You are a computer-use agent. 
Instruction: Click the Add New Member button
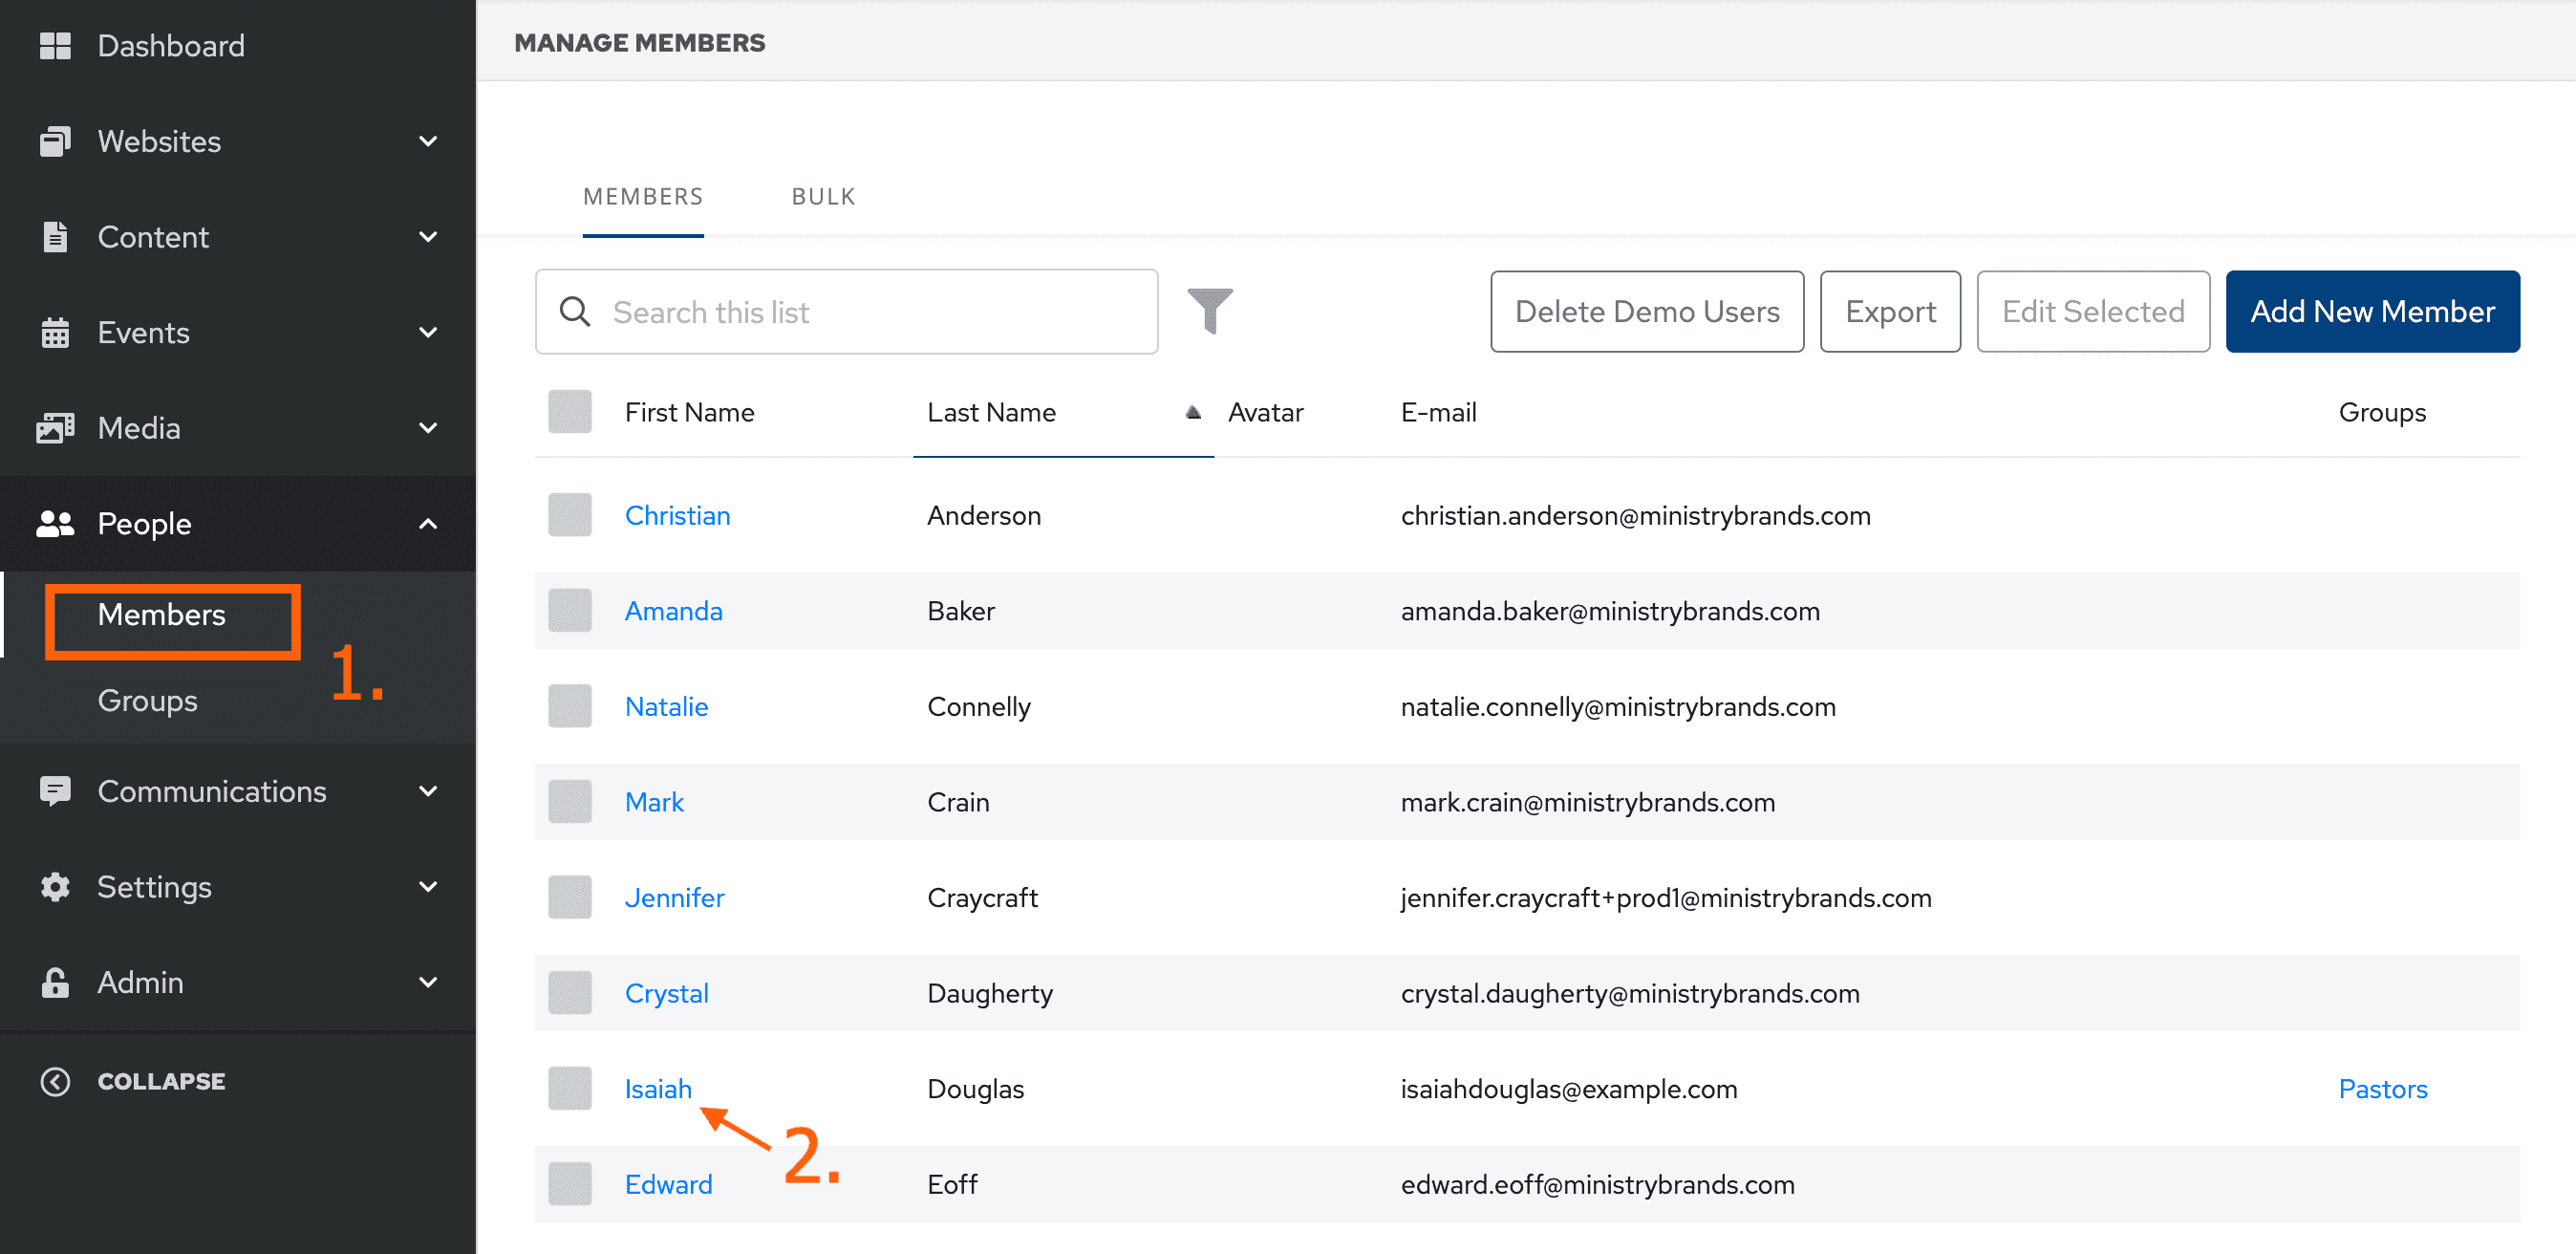2372,312
